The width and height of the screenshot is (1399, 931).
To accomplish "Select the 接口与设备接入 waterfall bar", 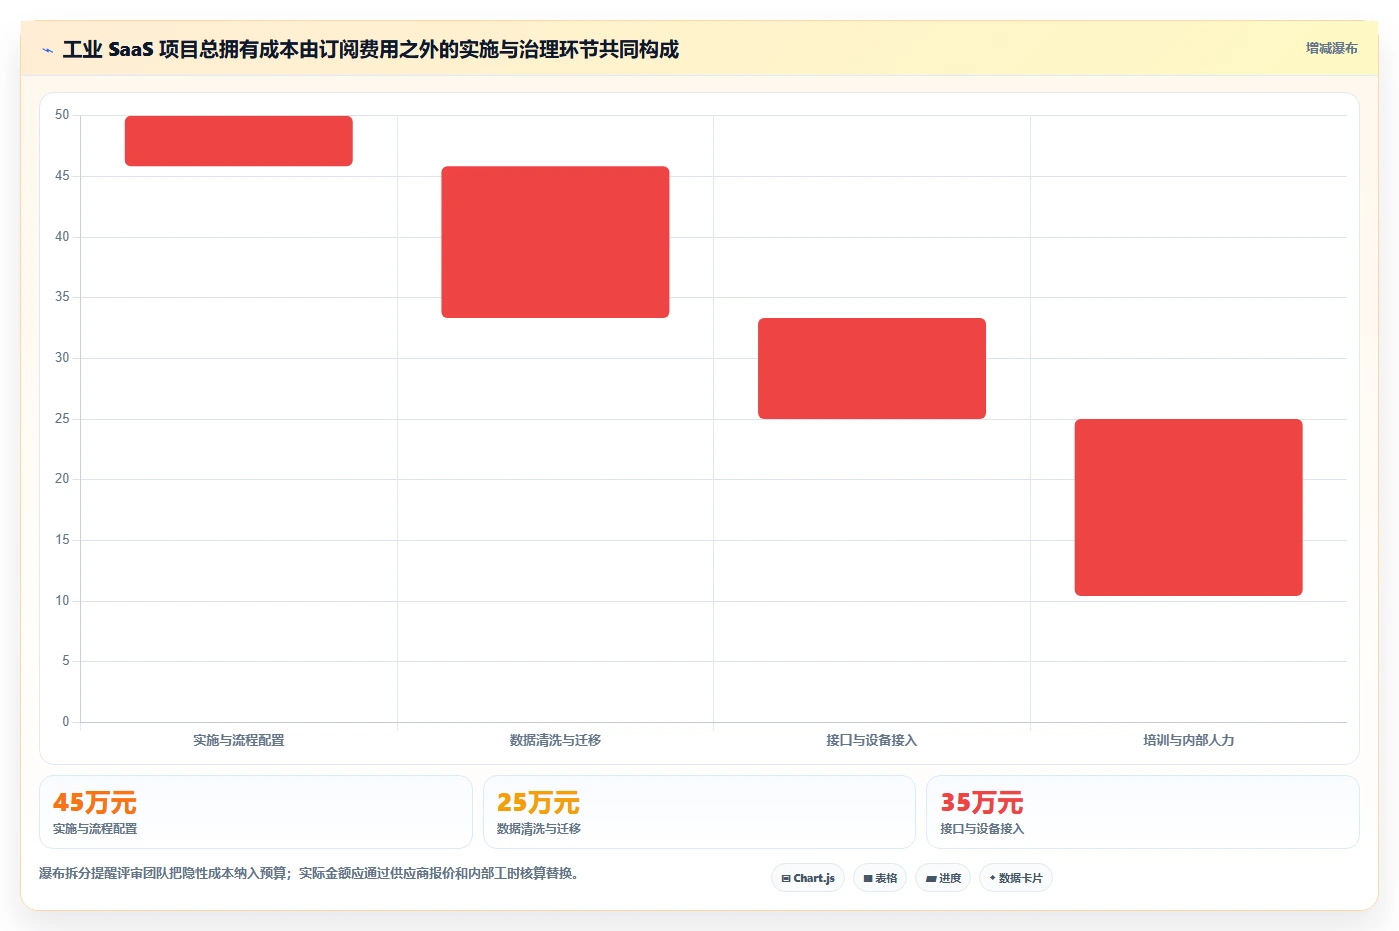I will (x=872, y=368).
